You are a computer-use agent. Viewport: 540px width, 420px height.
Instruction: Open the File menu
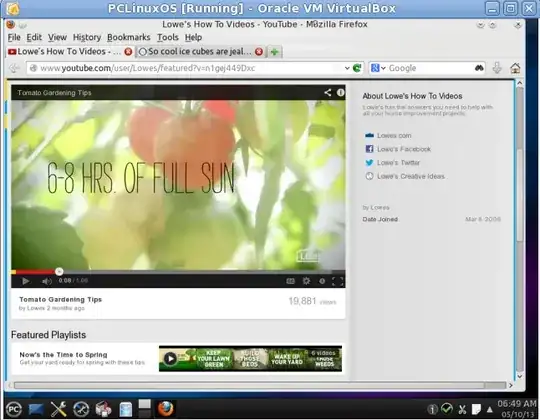(x=14, y=37)
